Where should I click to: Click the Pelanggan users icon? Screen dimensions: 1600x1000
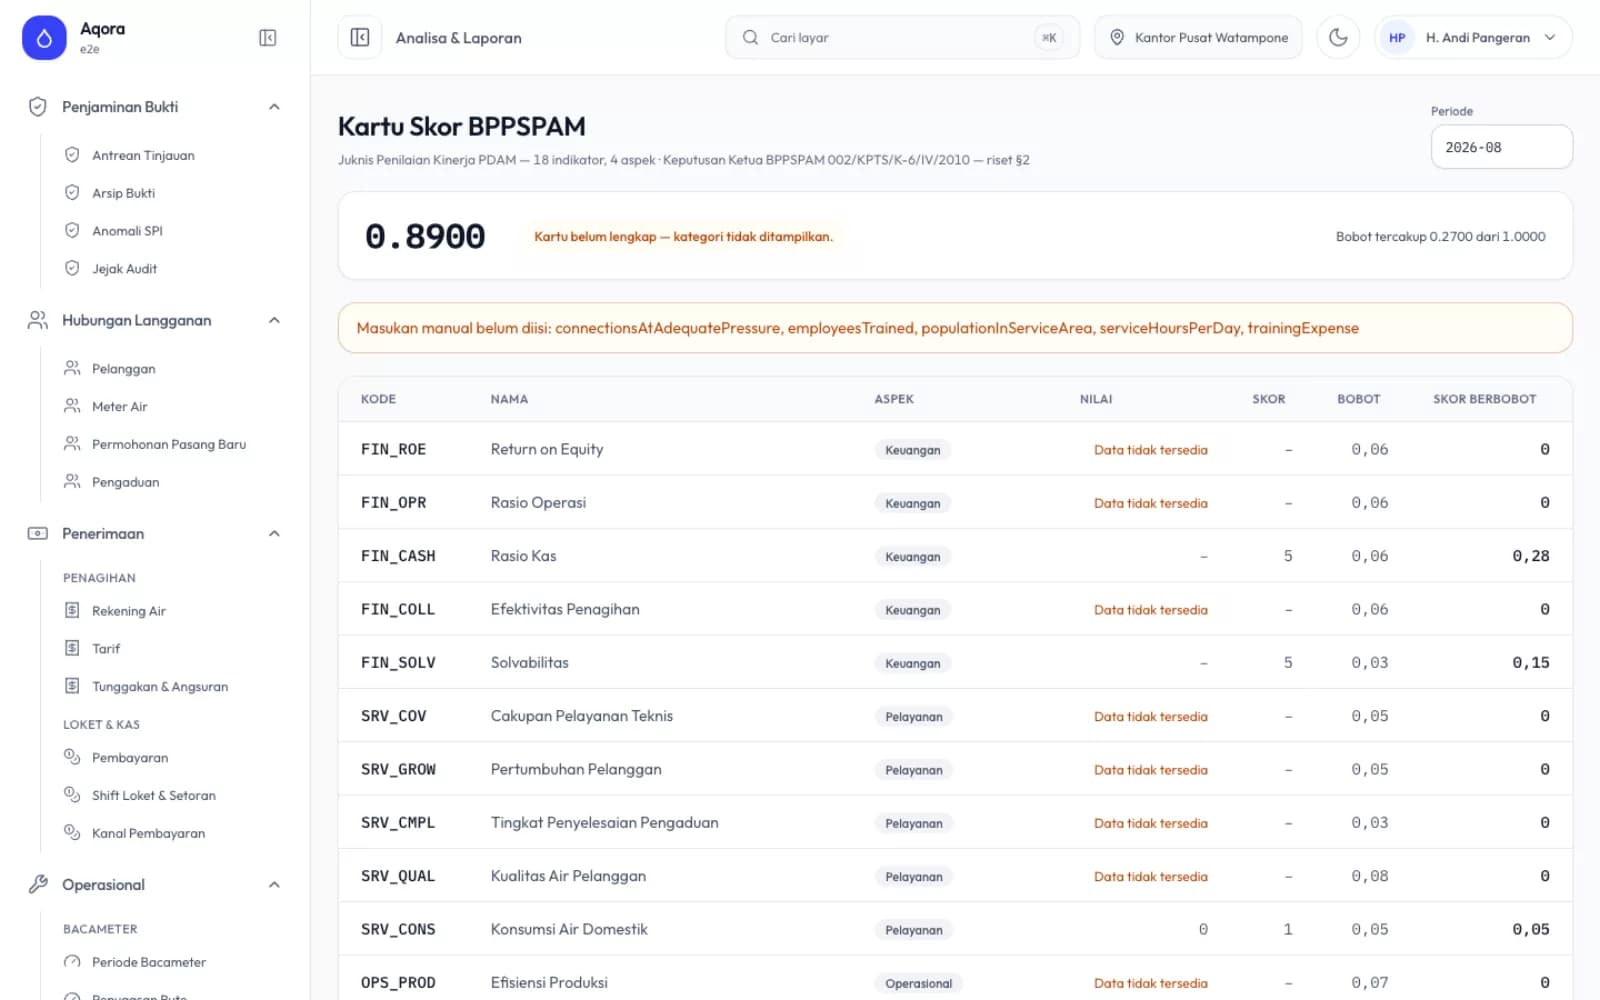tap(72, 368)
